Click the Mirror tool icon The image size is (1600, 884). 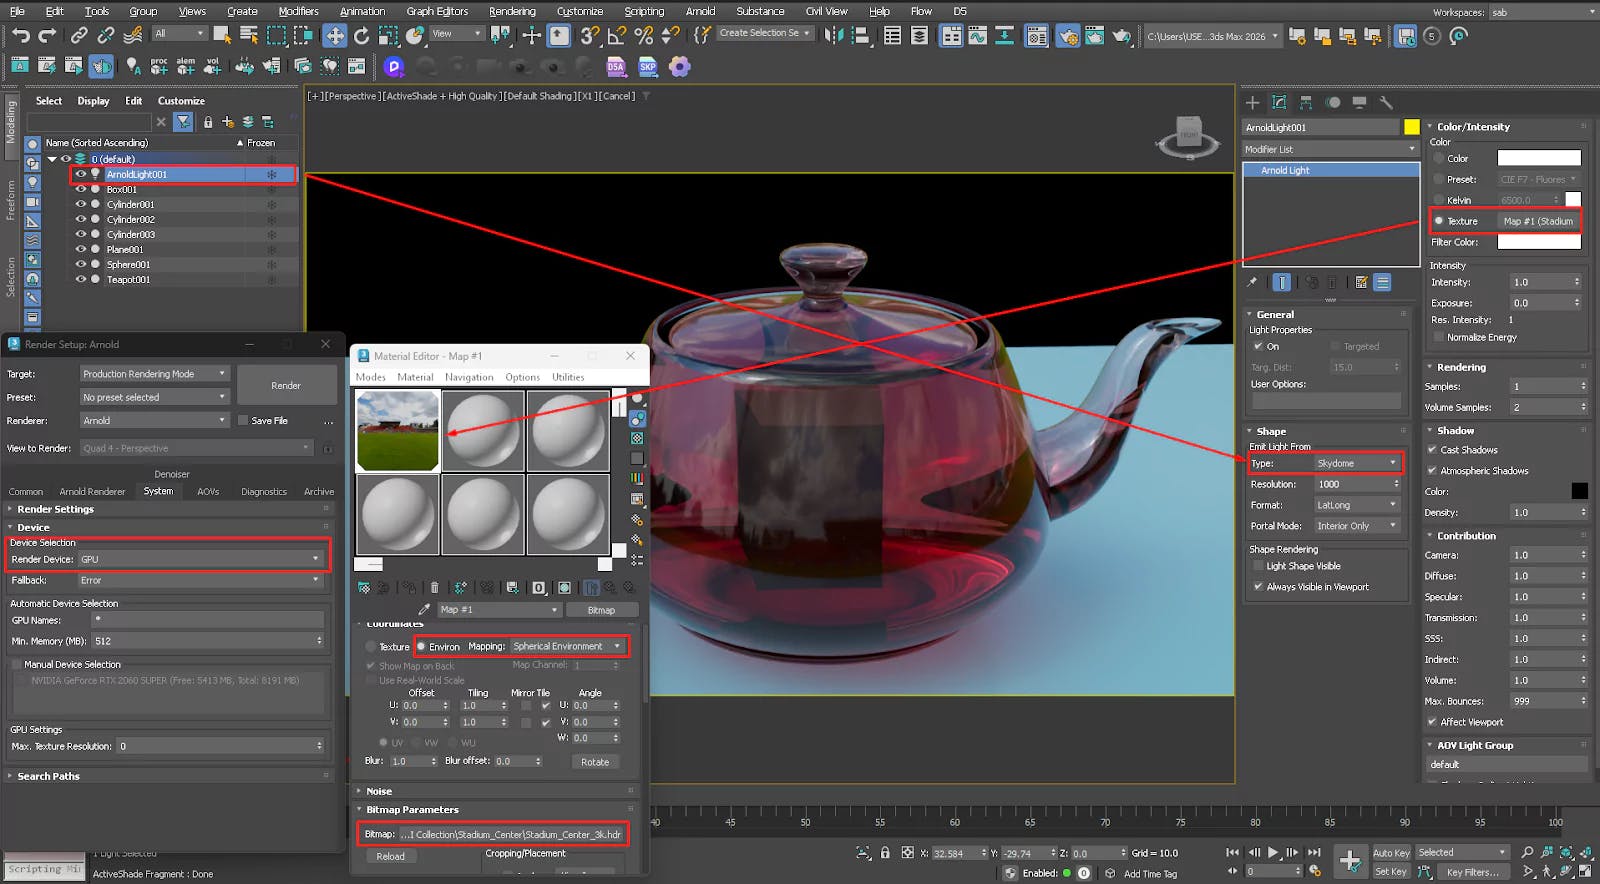[x=833, y=36]
